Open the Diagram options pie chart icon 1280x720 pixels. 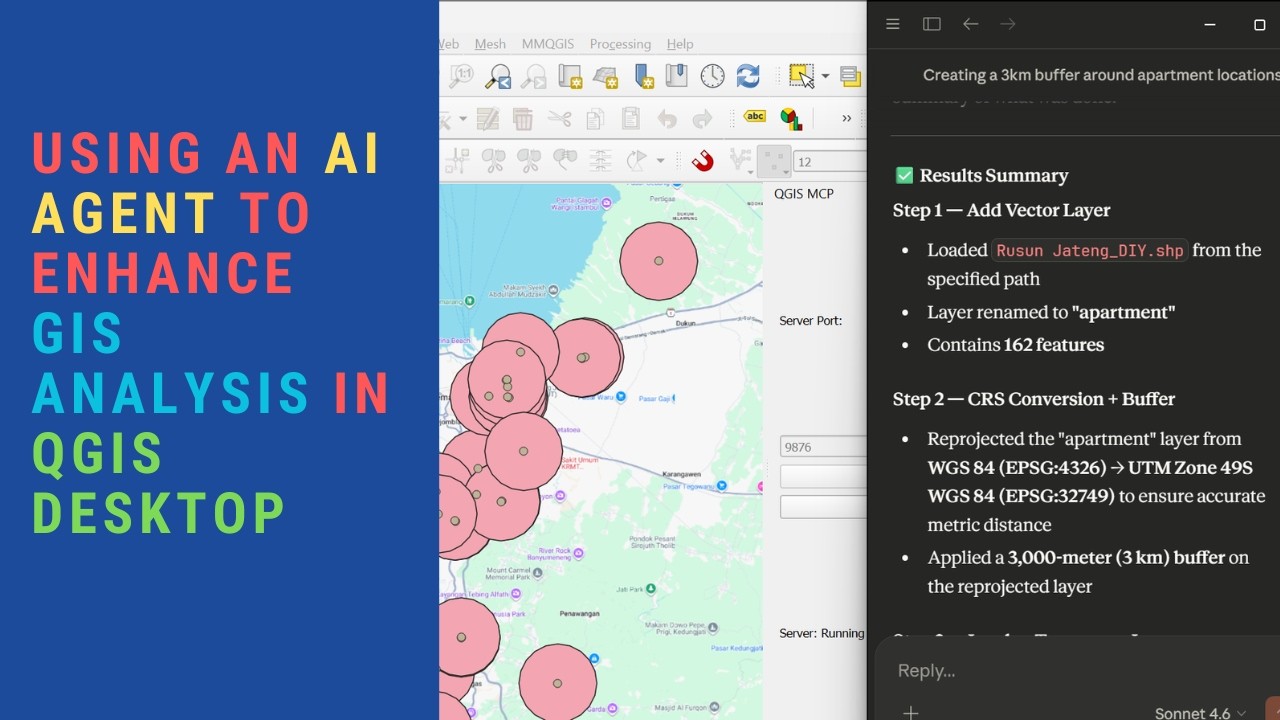click(x=791, y=119)
